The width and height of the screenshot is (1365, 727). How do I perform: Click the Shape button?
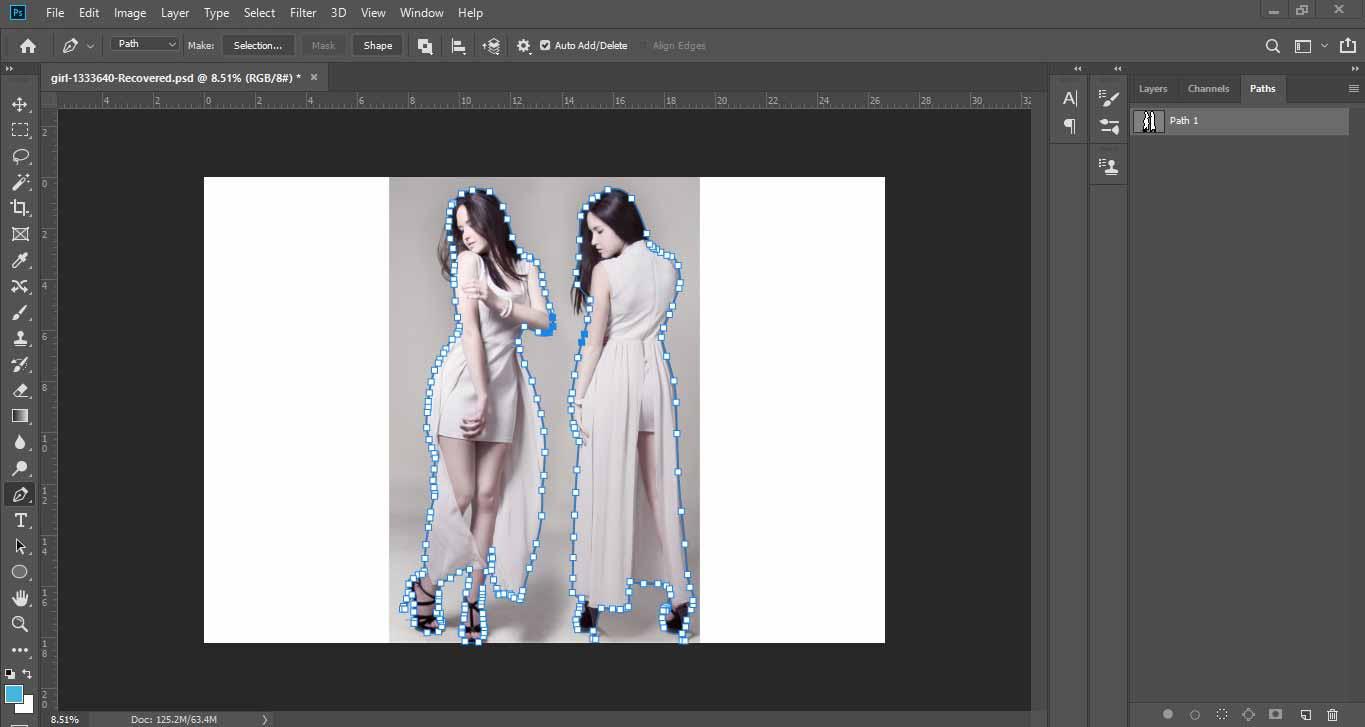tap(377, 45)
